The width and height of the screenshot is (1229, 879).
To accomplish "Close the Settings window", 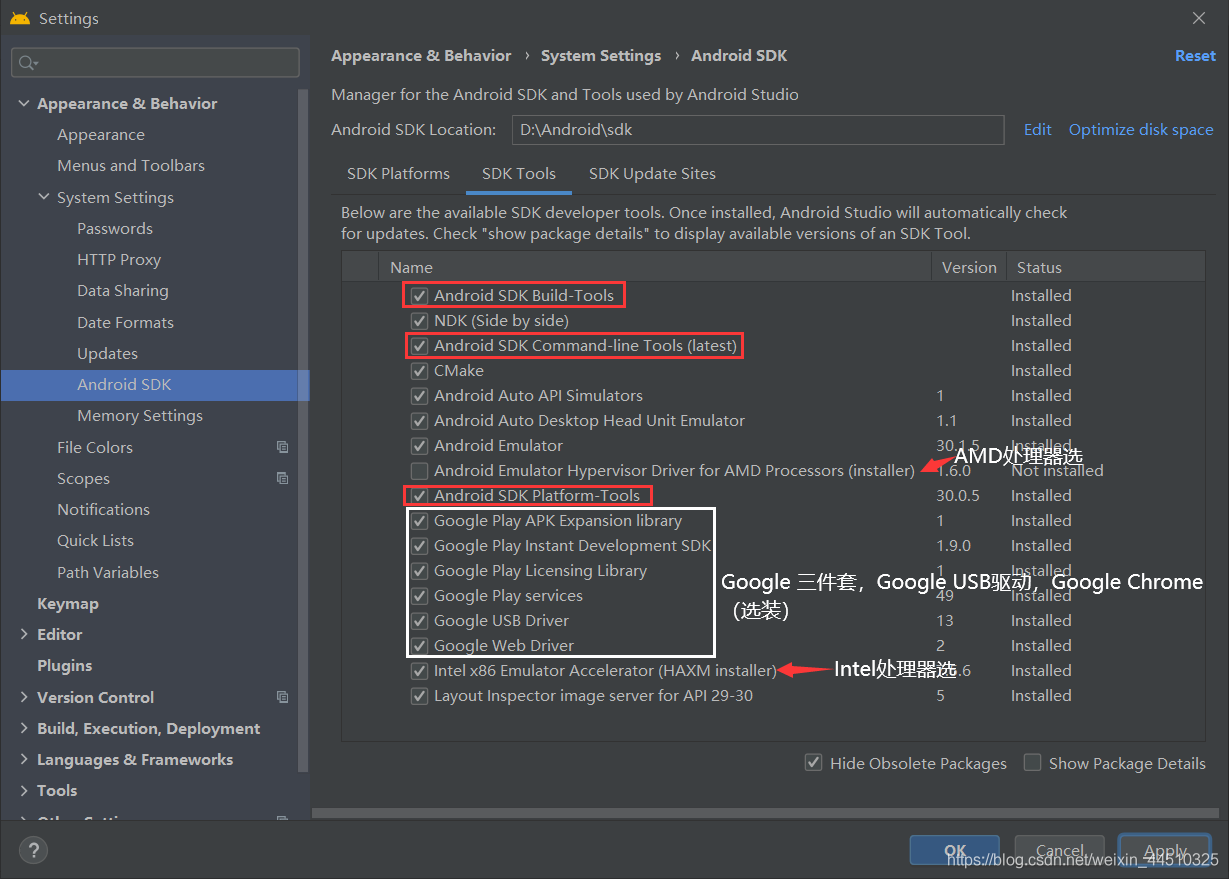I will click(x=1199, y=18).
